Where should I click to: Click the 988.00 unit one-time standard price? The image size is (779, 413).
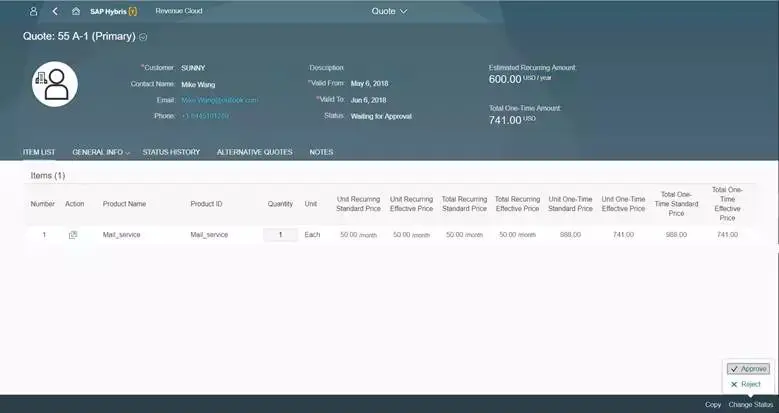(570, 235)
